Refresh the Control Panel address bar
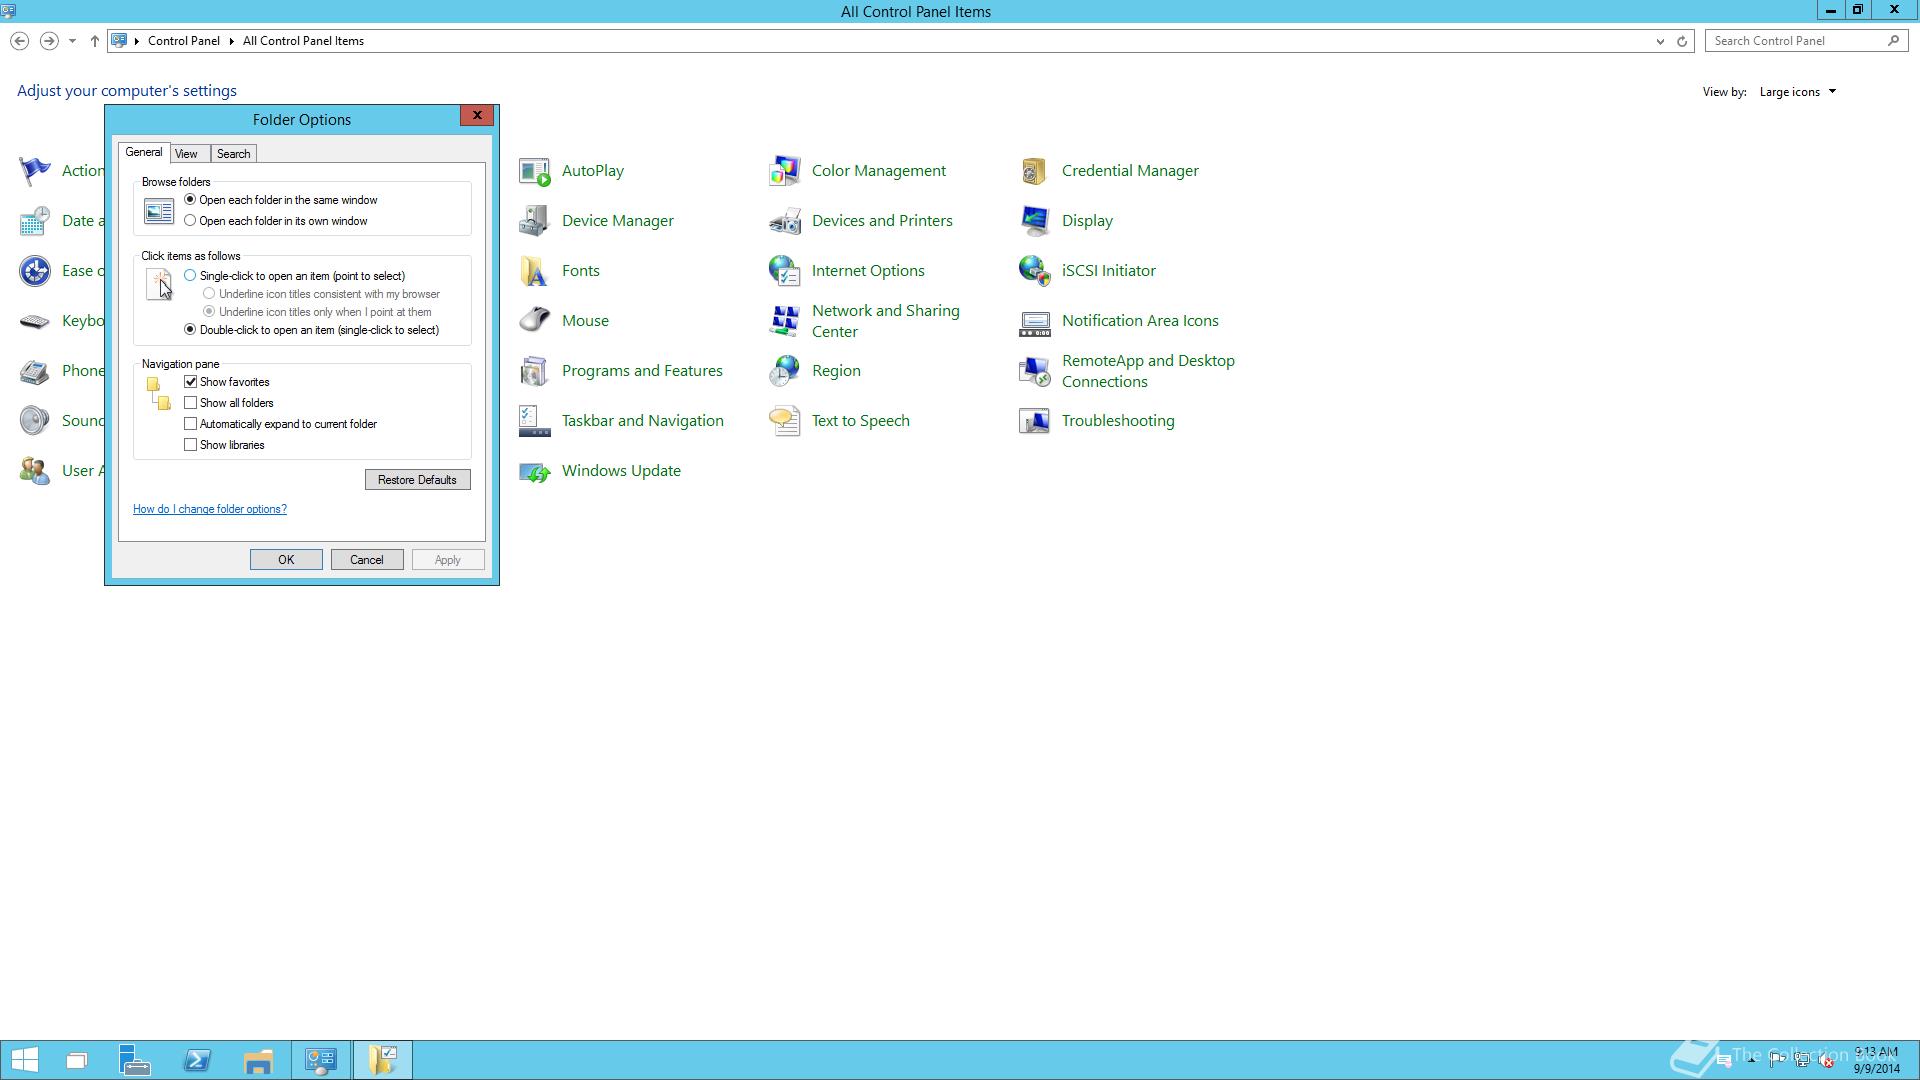 point(1682,41)
